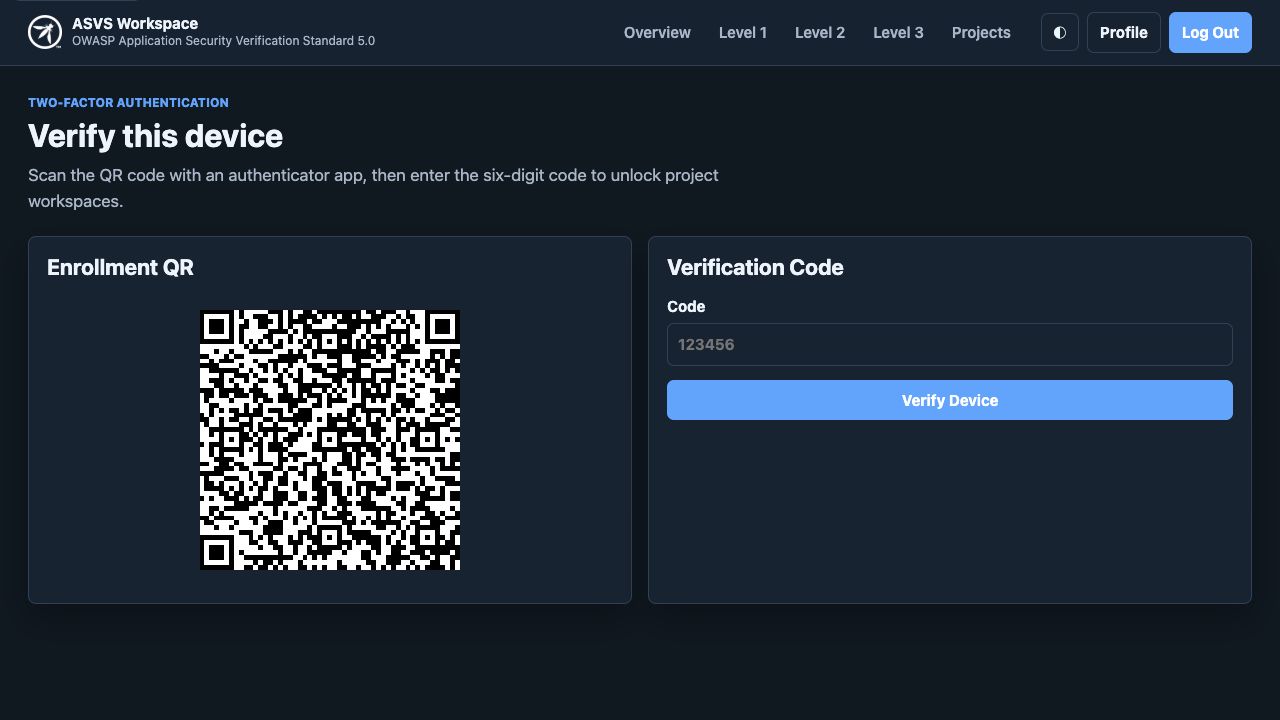Click the ASVS Workspace title link

coord(135,23)
